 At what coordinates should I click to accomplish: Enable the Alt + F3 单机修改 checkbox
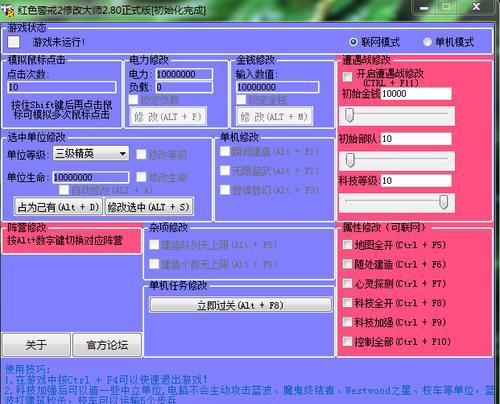pos(225,190)
